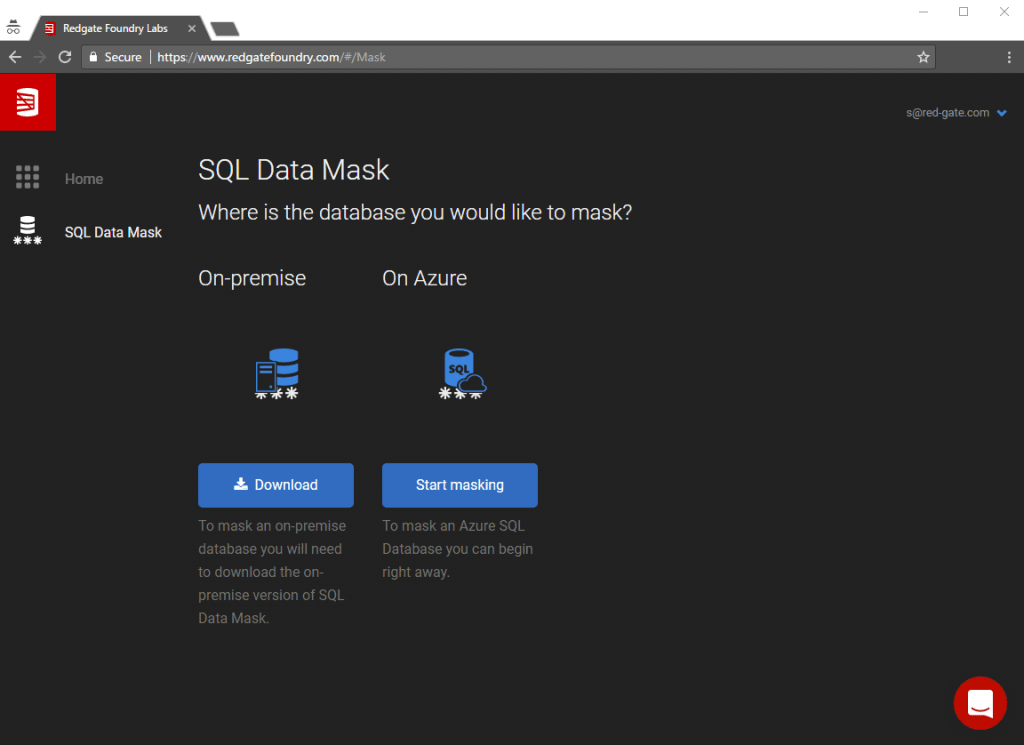Select the SQL Data Mask database icon
Image resolution: width=1024 pixels, height=745 pixels.
point(27,230)
